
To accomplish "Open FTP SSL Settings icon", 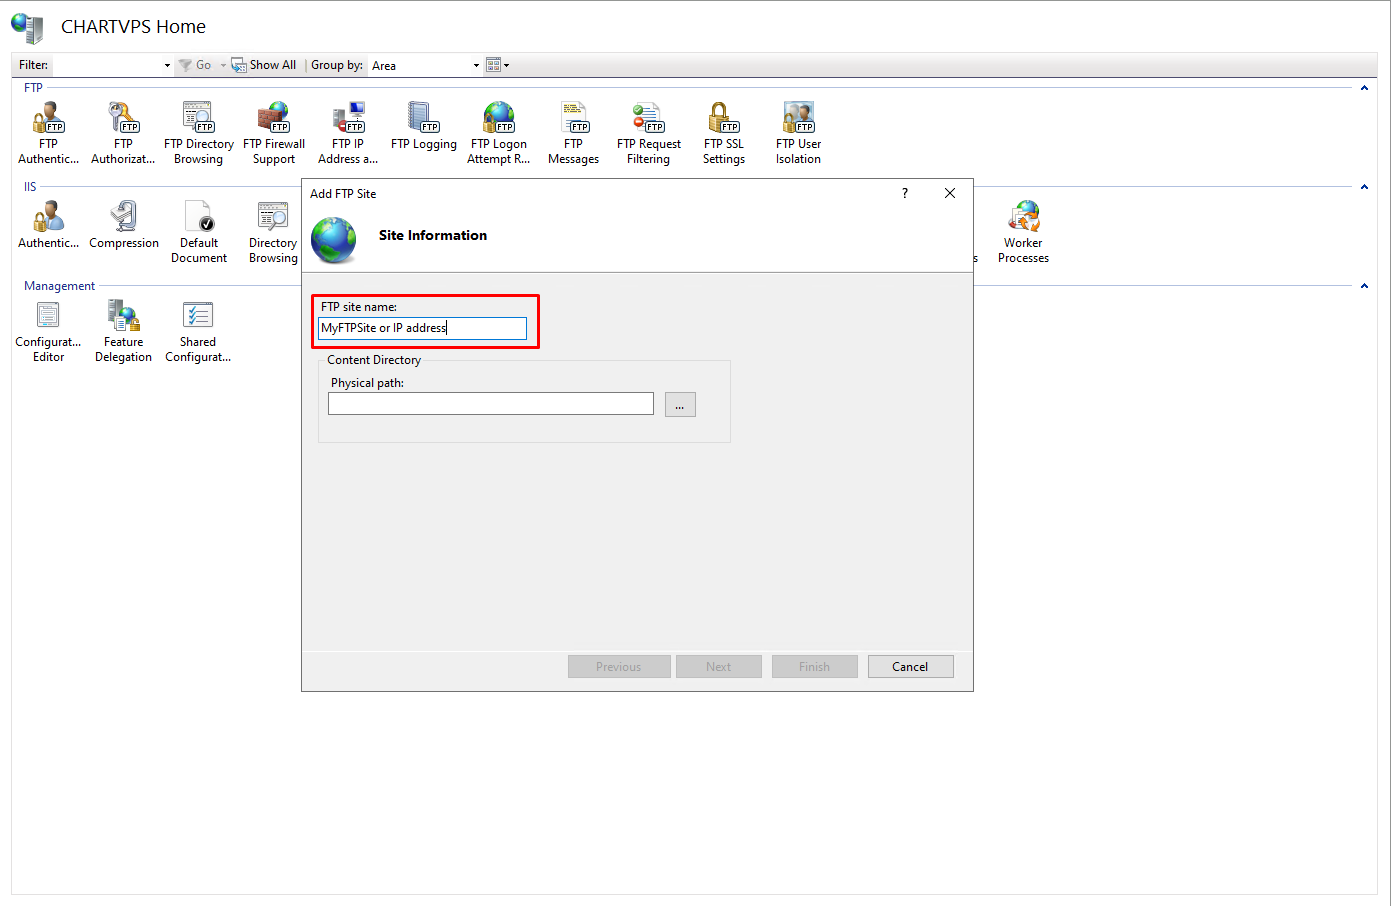I will tap(723, 132).
